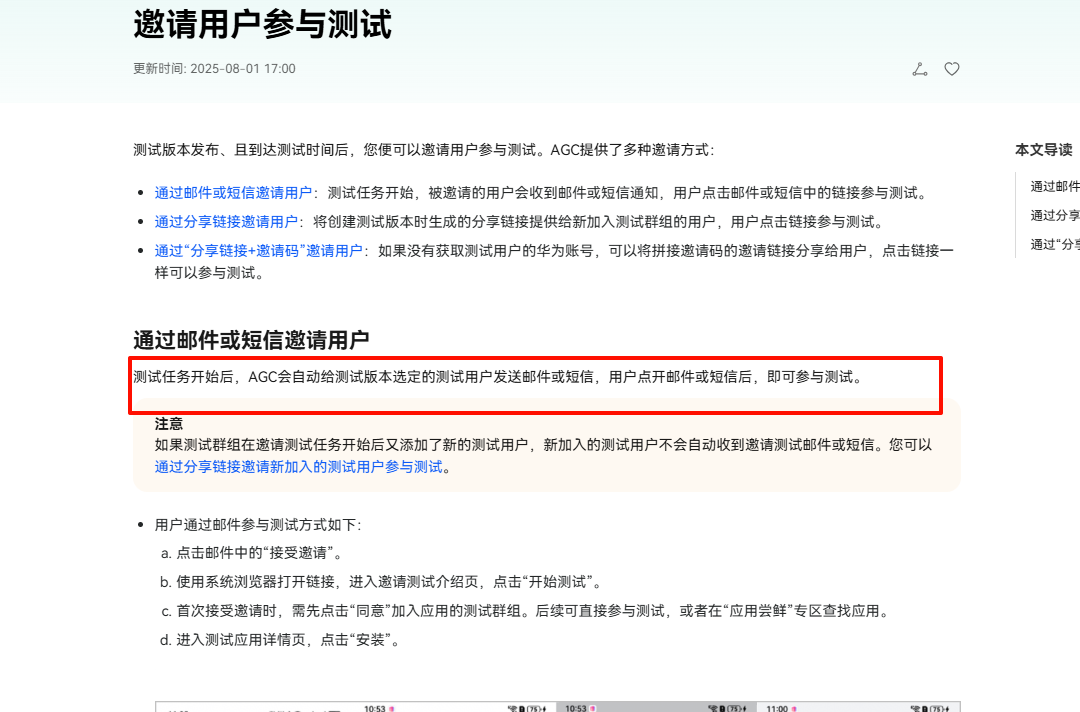Click the heading 通过邮件或短信邀请用户
This screenshot has width=1080, height=712.
pyautogui.click(x=251, y=340)
